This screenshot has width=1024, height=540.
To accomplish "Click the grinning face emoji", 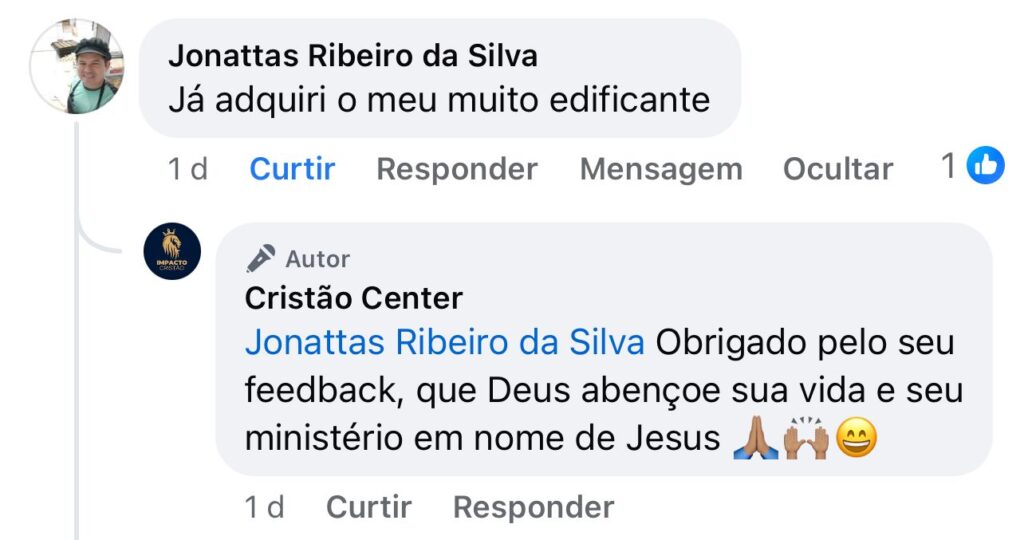I will (855, 439).
